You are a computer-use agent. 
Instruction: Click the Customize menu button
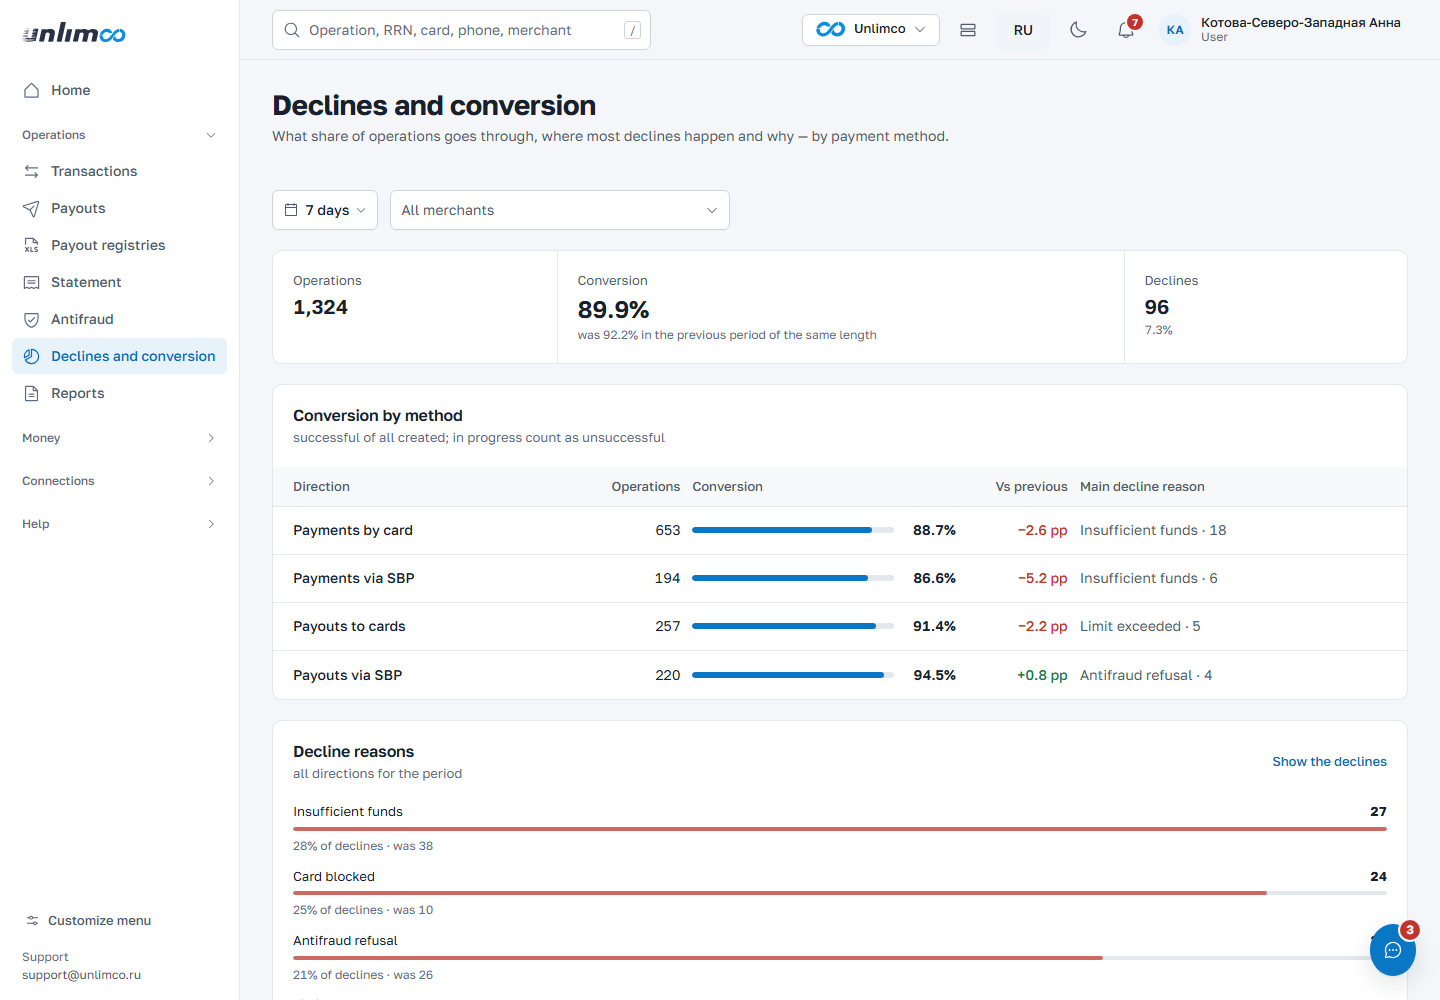(89, 921)
